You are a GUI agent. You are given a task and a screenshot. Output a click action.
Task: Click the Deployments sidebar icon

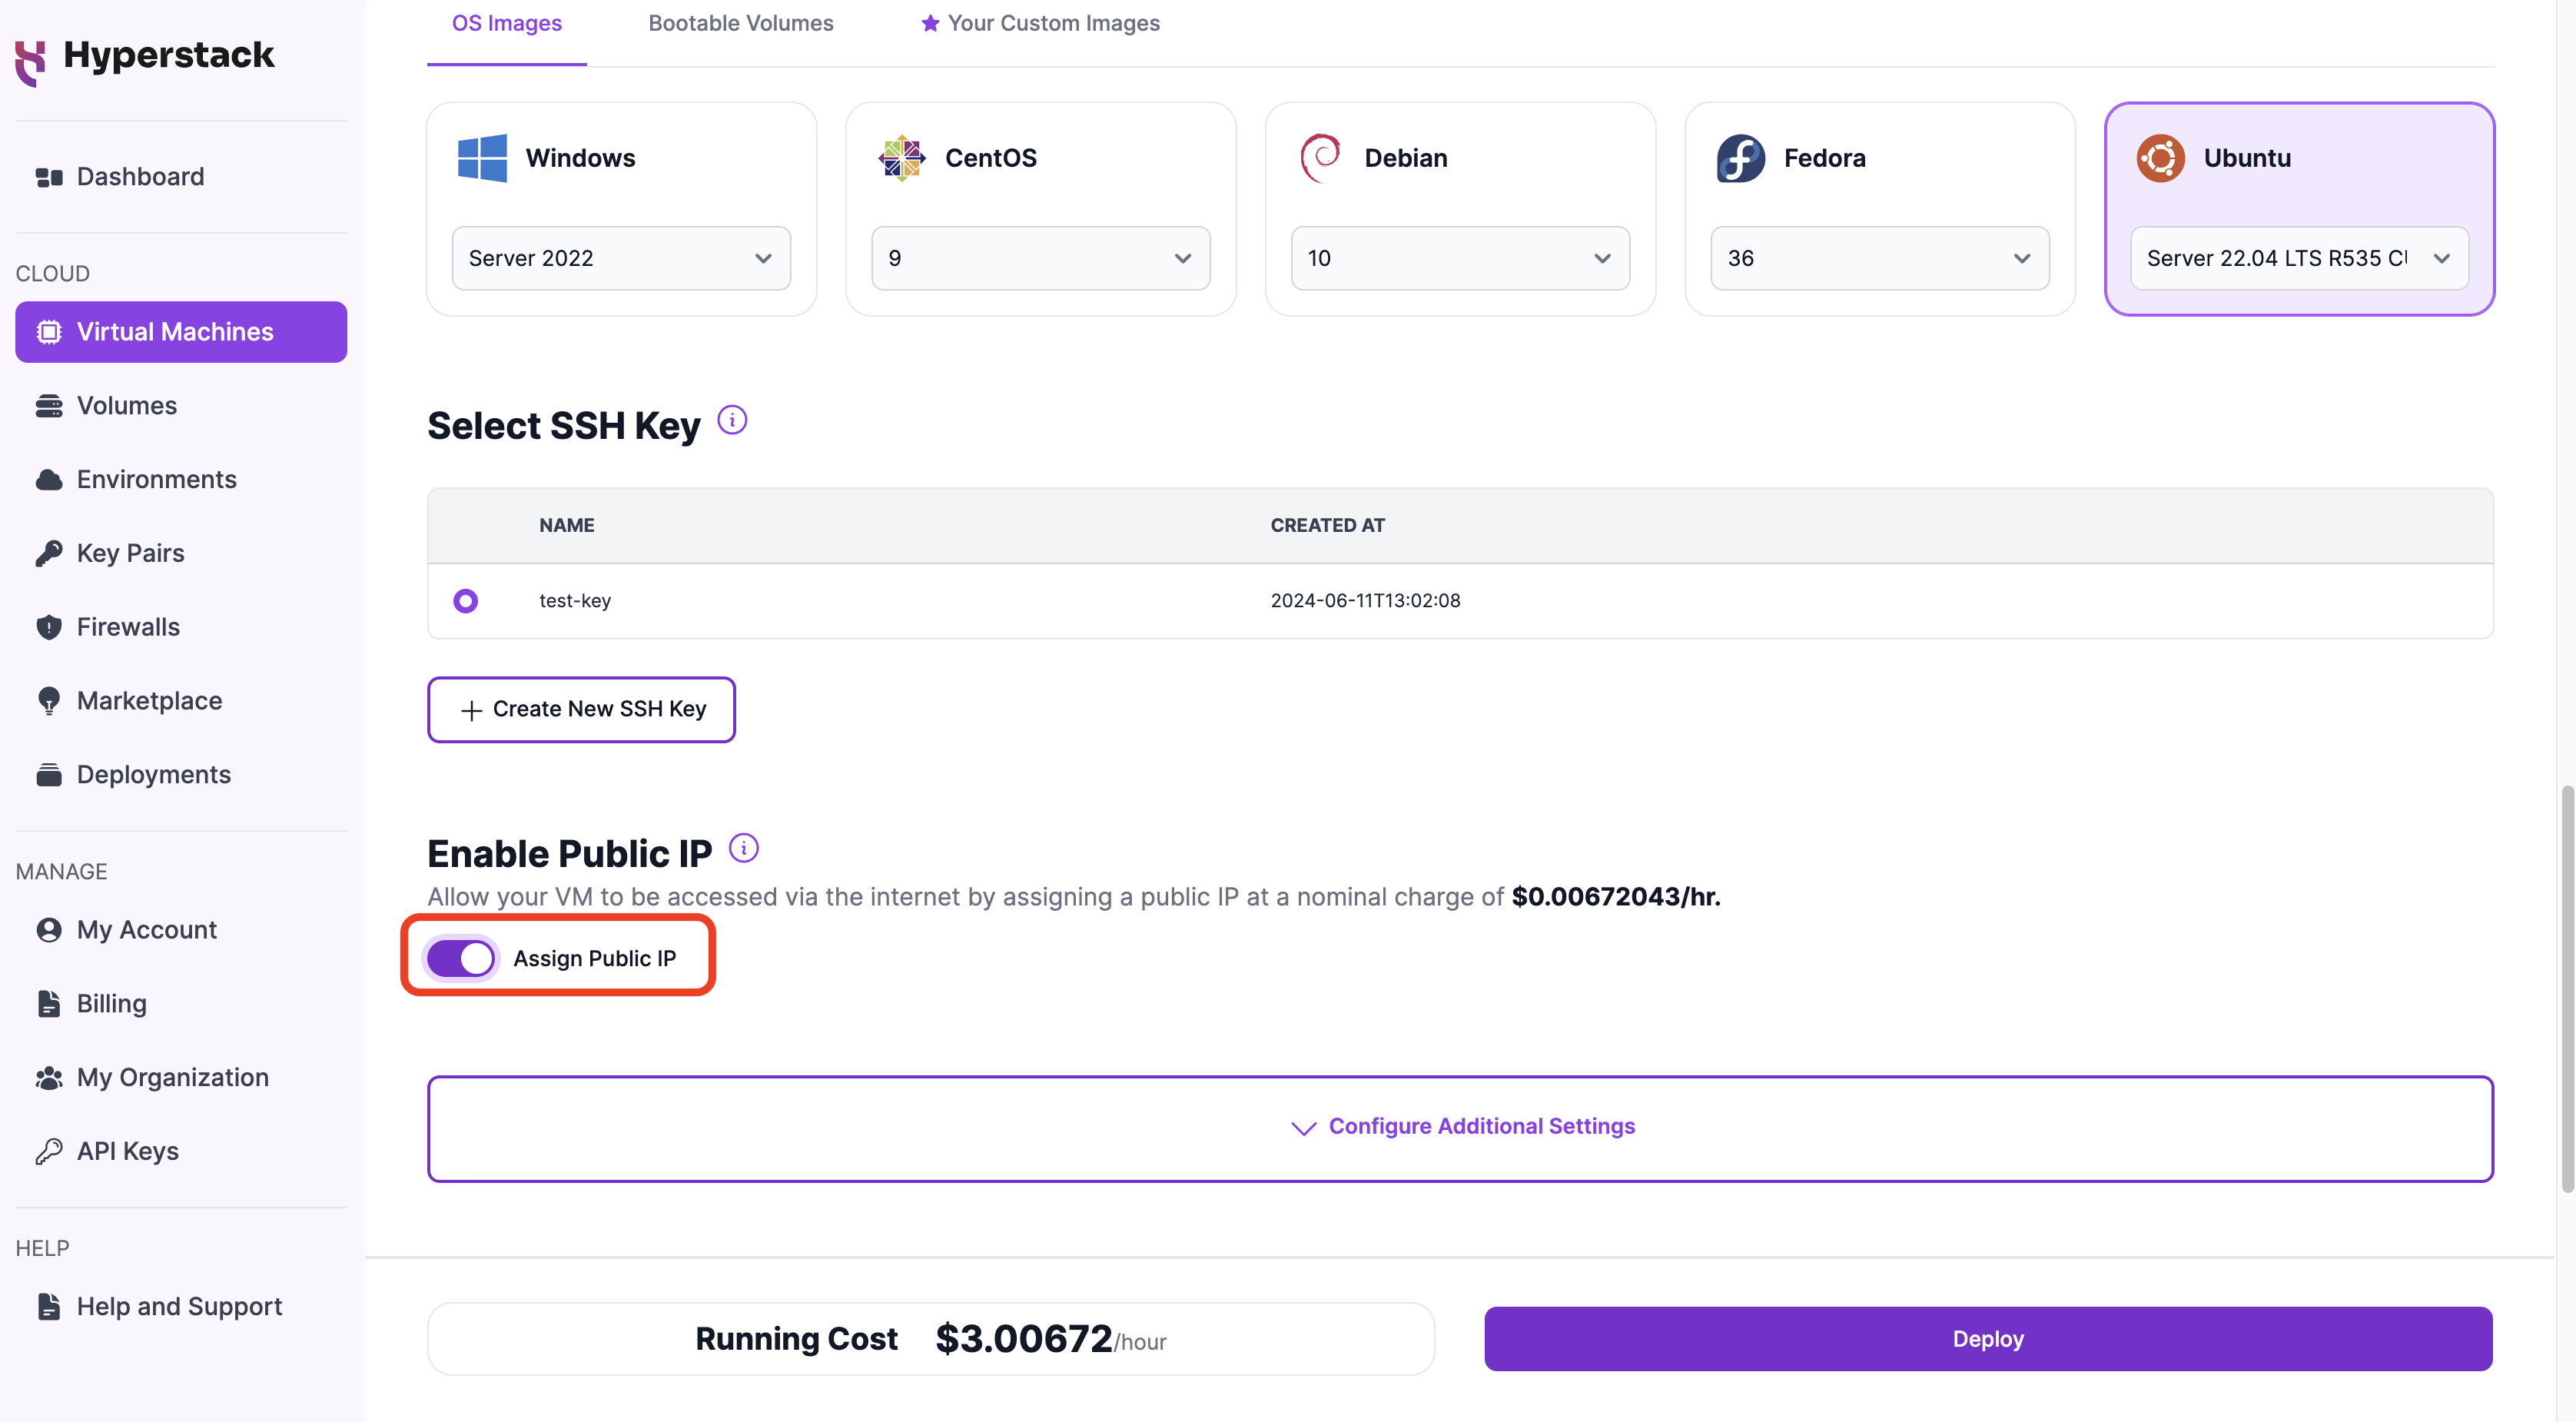pos(47,772)
